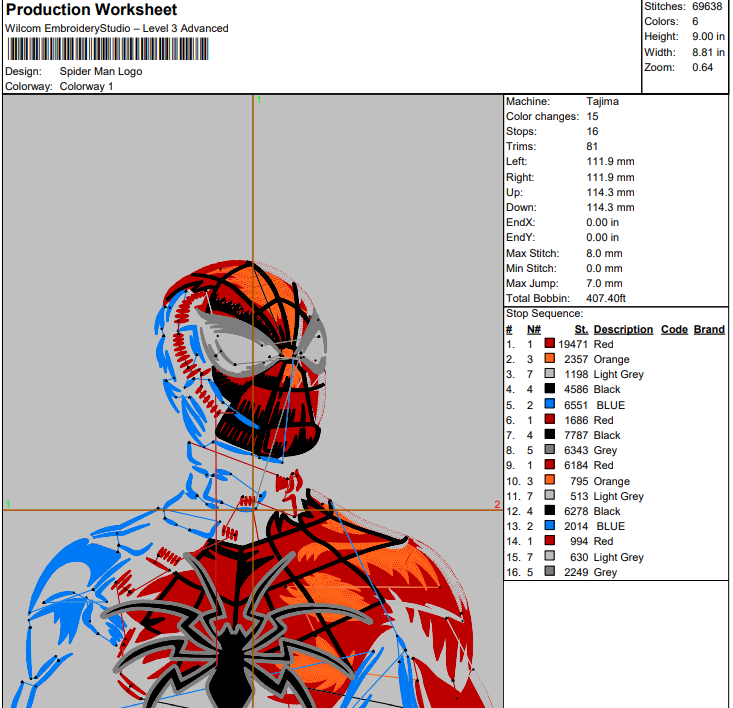The height and width of the screenshot is (708, 733).
Task: Click the '#' column header
Action: tap(509, 329)
